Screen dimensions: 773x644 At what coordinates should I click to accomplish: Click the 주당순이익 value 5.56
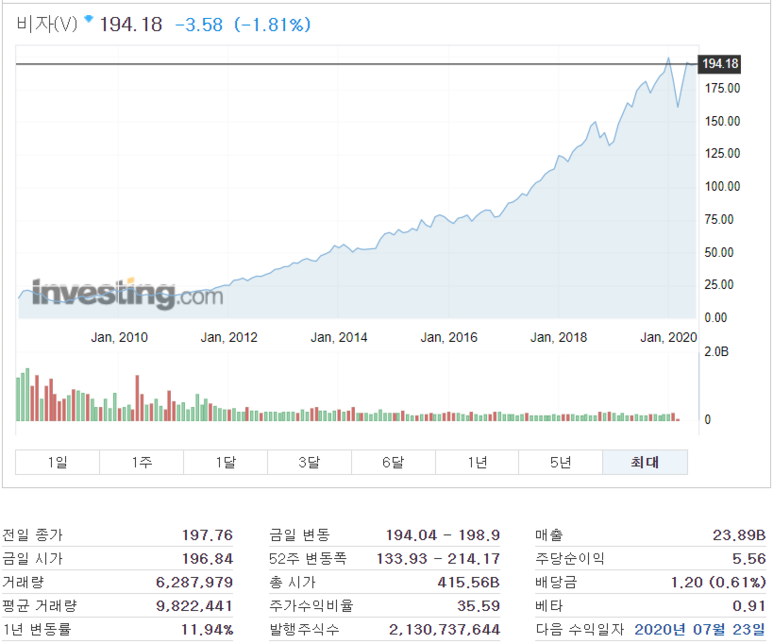tap(749, 558)
